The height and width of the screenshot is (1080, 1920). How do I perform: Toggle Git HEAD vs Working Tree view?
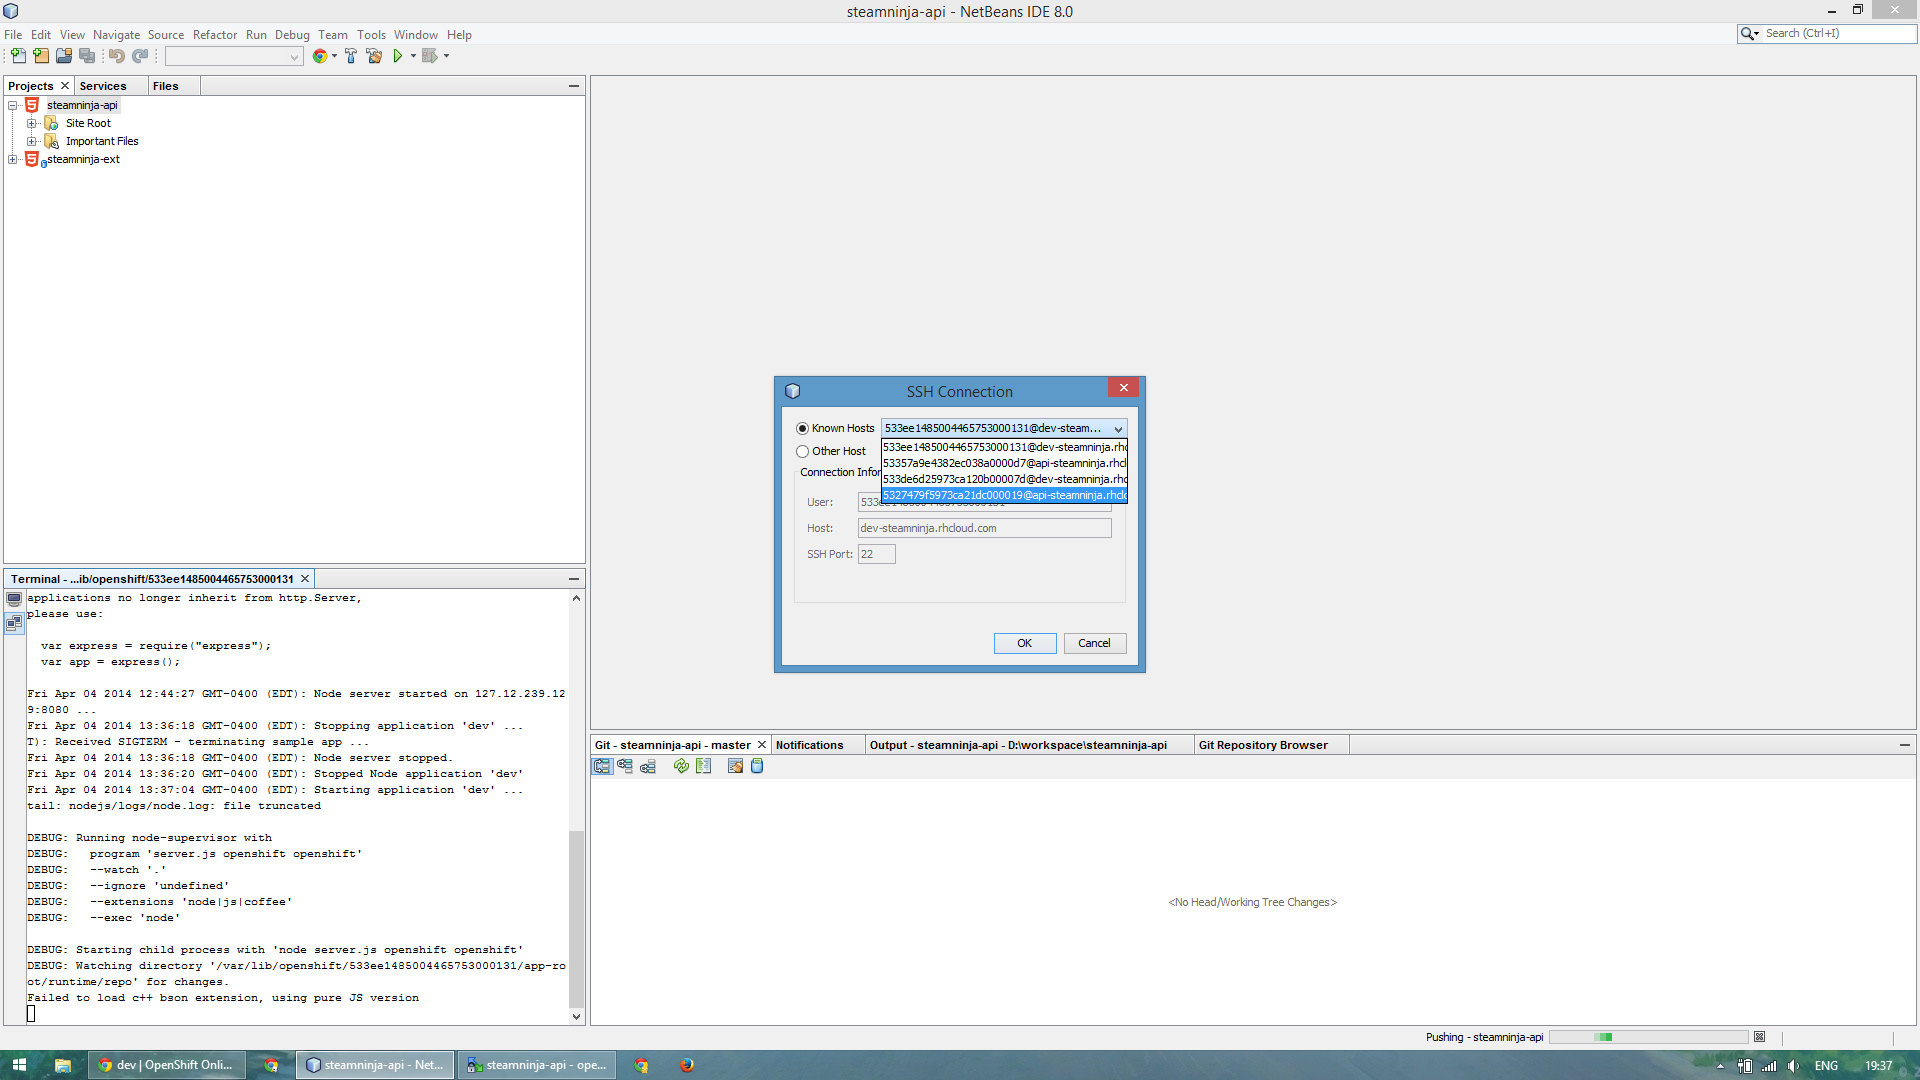click(602, 766)
